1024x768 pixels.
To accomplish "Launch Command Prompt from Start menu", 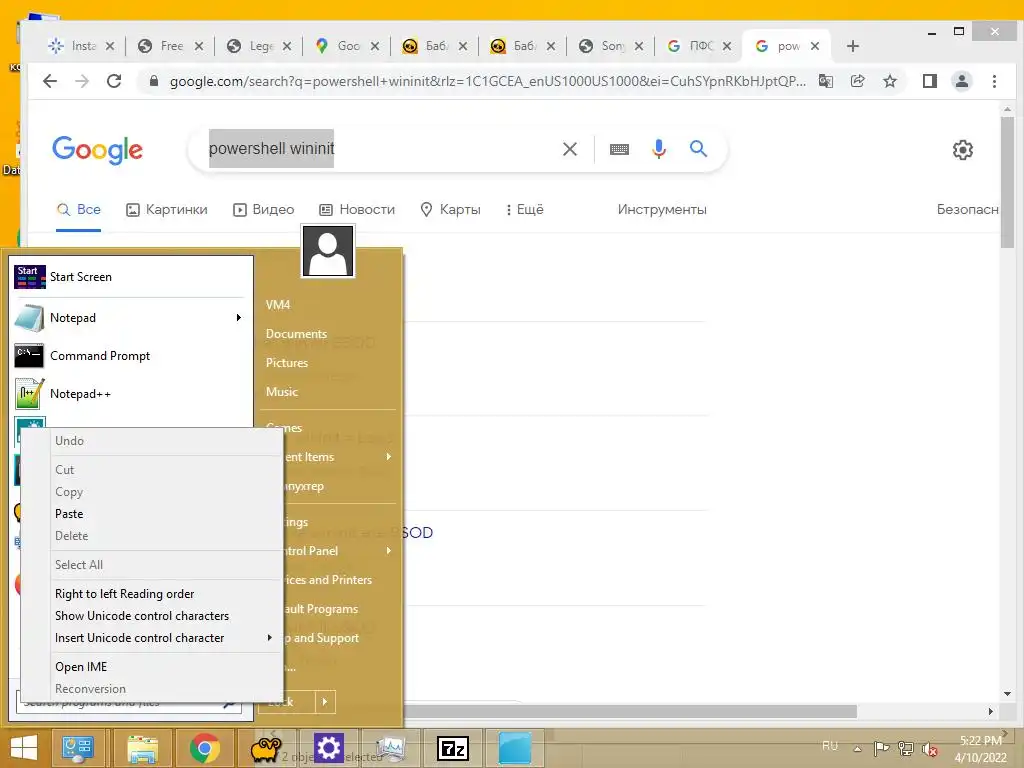I will [x=131, y=356].
